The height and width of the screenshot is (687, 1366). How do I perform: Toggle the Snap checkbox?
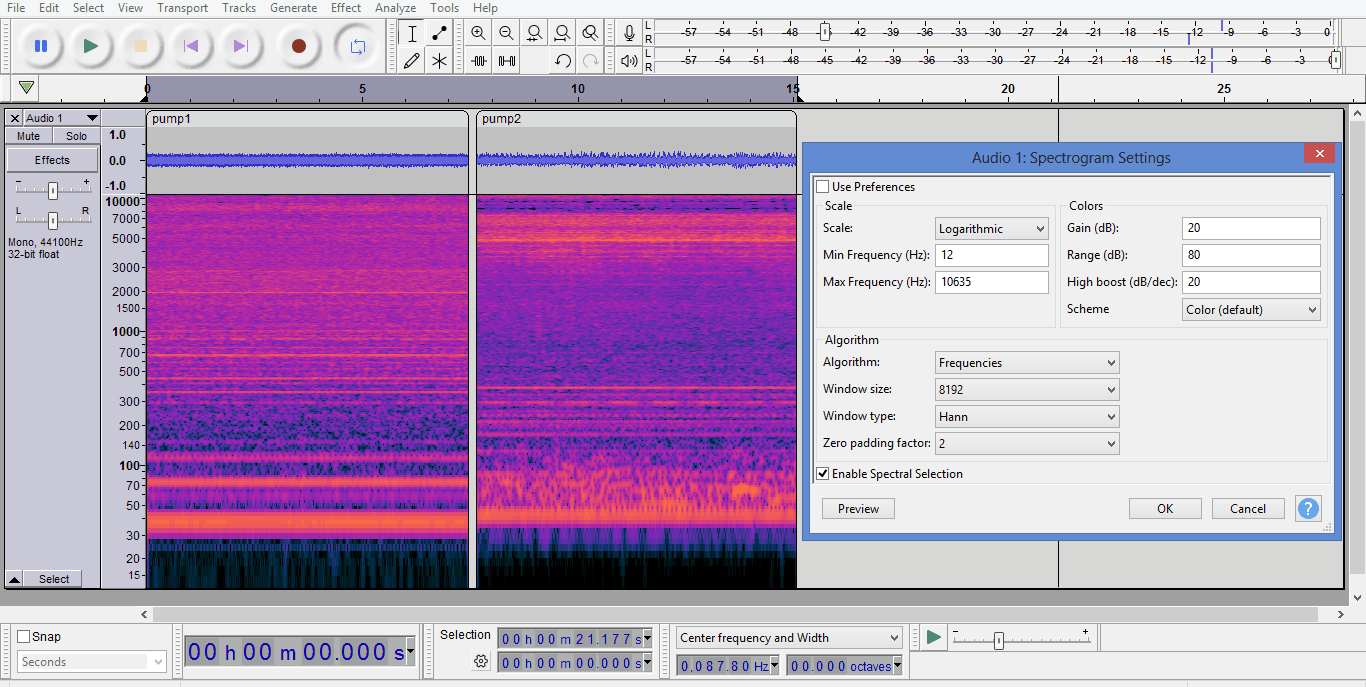[24, 637]
